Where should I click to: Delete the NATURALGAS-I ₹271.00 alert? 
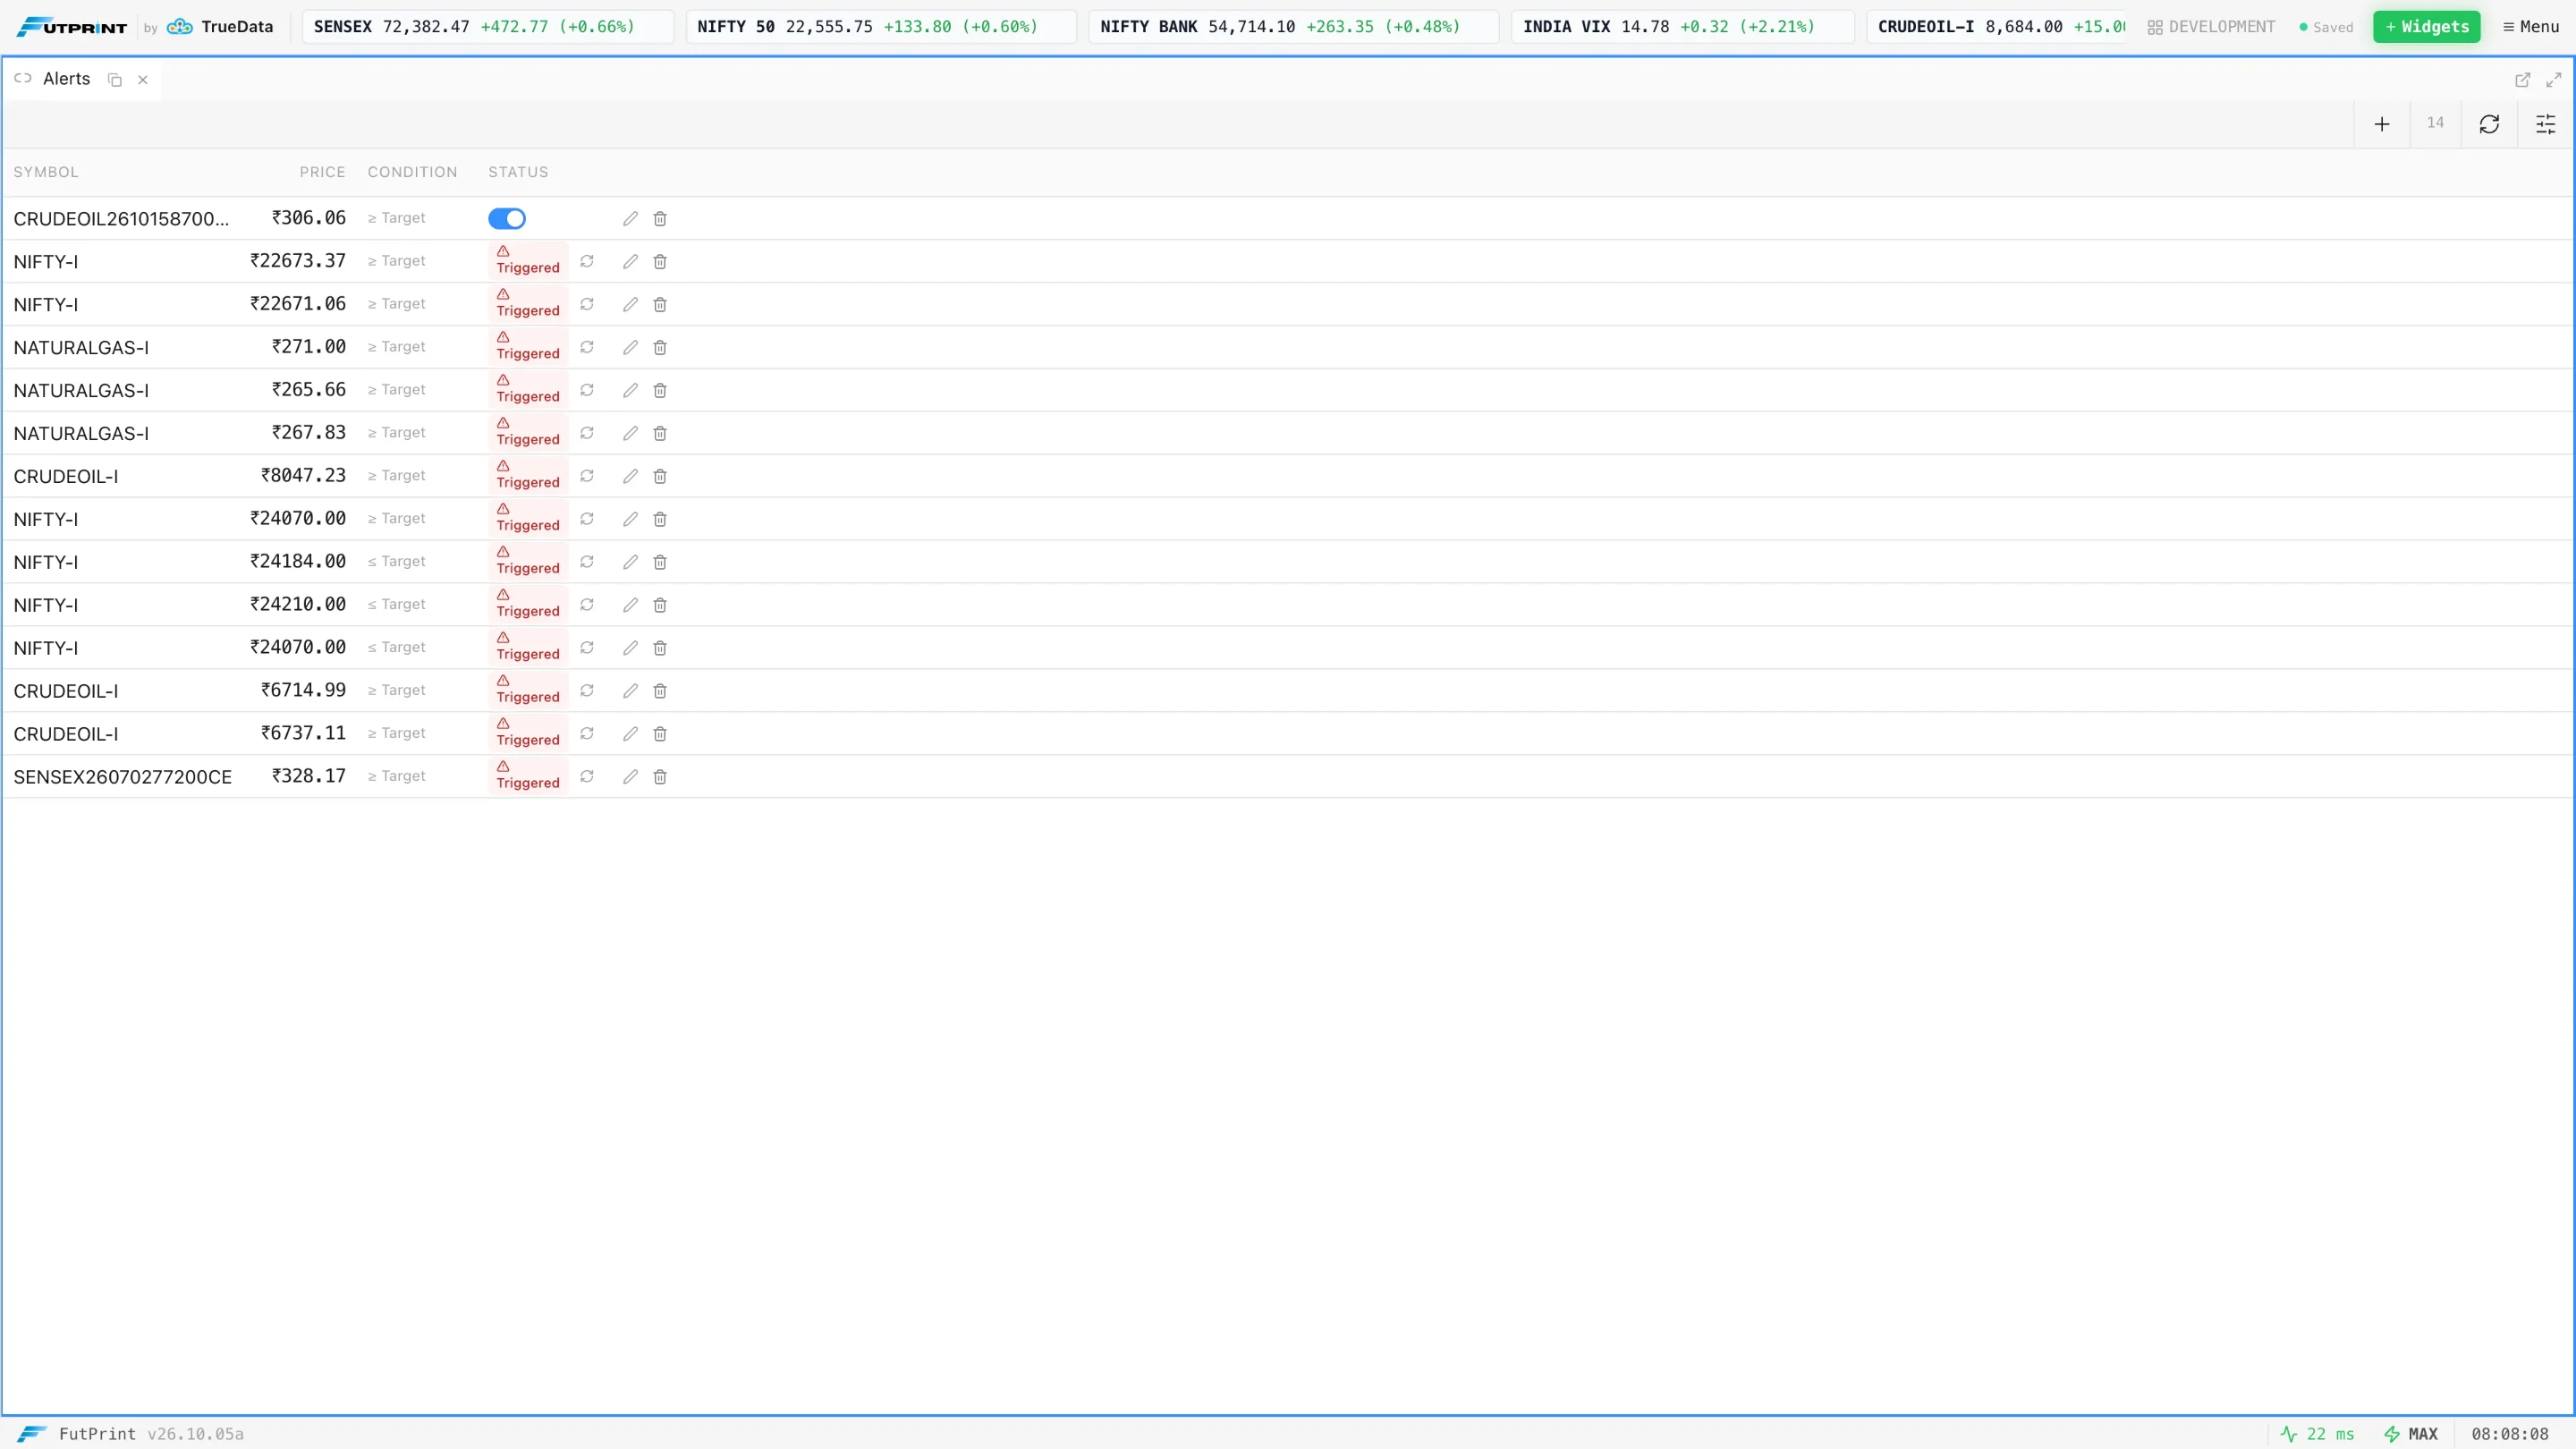pyautogui.click(x=660, y=347)
